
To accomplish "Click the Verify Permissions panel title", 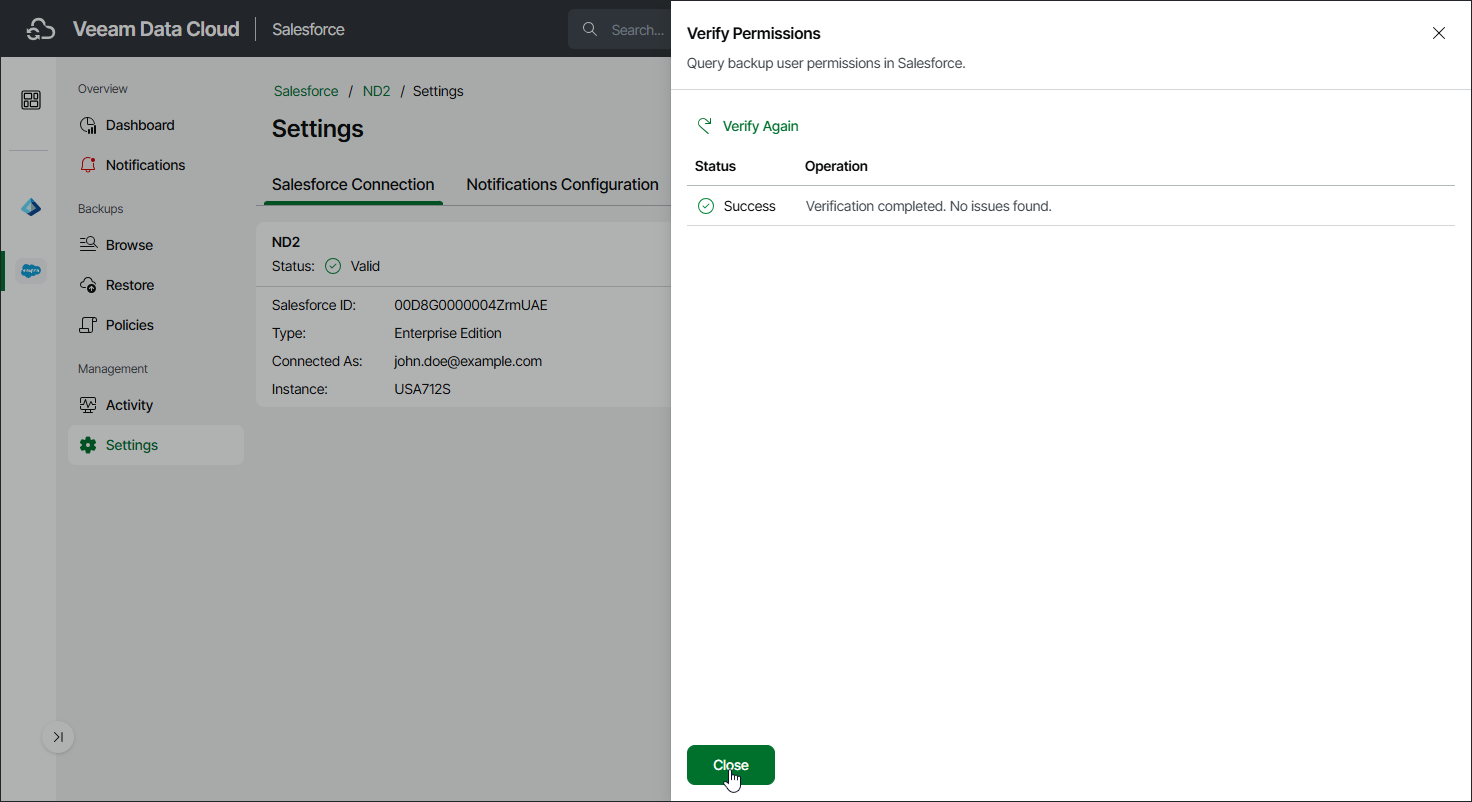I will (754, 33).
